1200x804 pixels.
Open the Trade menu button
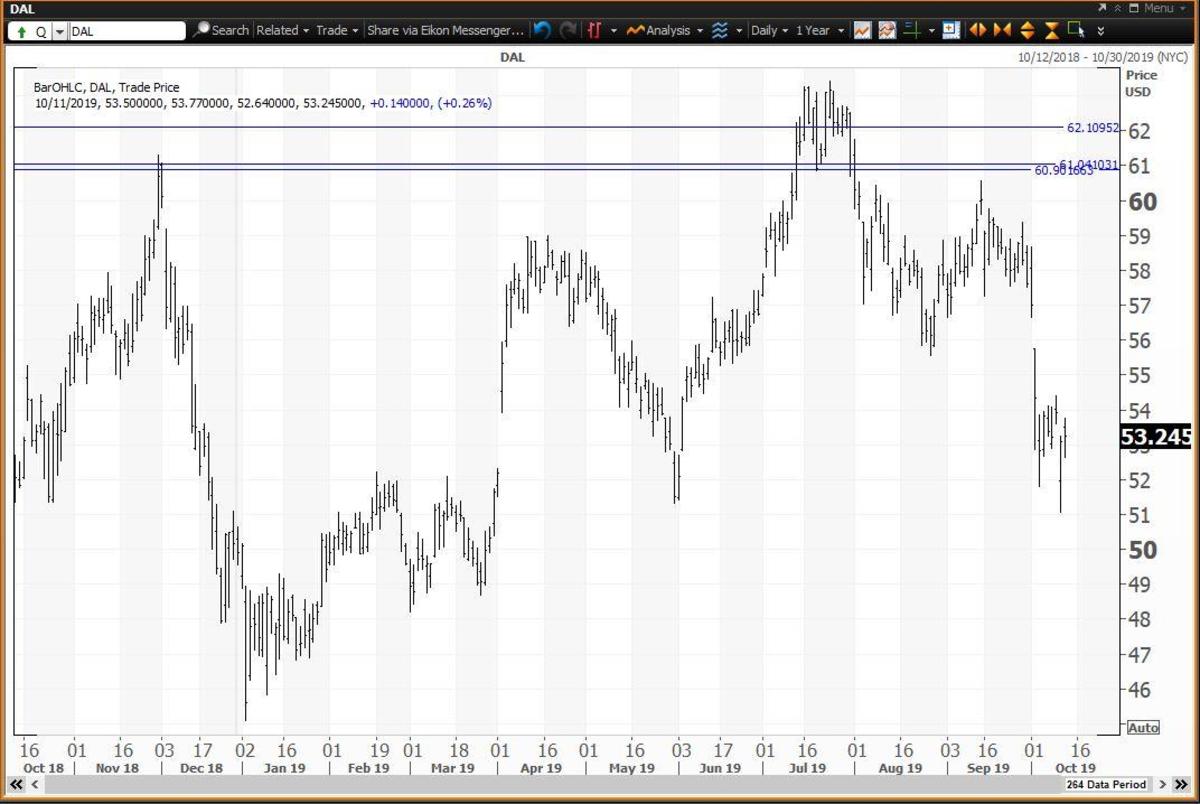(x=336, y=30)
